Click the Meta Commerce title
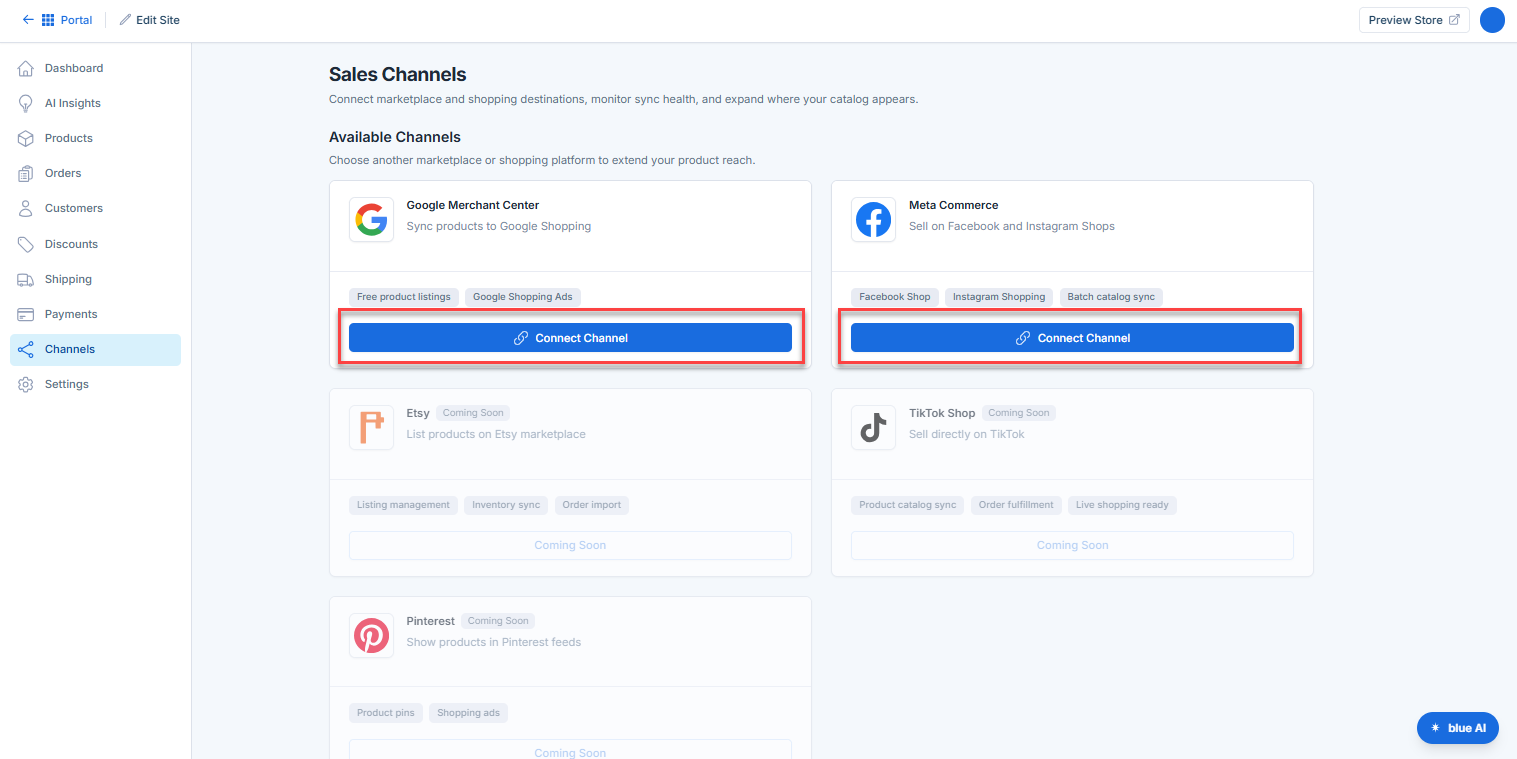This screenshot has width=1517, height=759. (x=954, y=205)
